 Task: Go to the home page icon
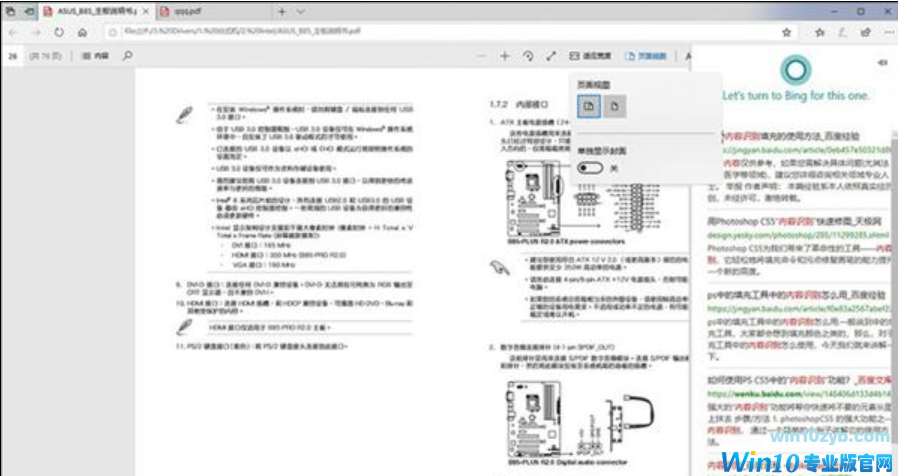pos(82,33)
